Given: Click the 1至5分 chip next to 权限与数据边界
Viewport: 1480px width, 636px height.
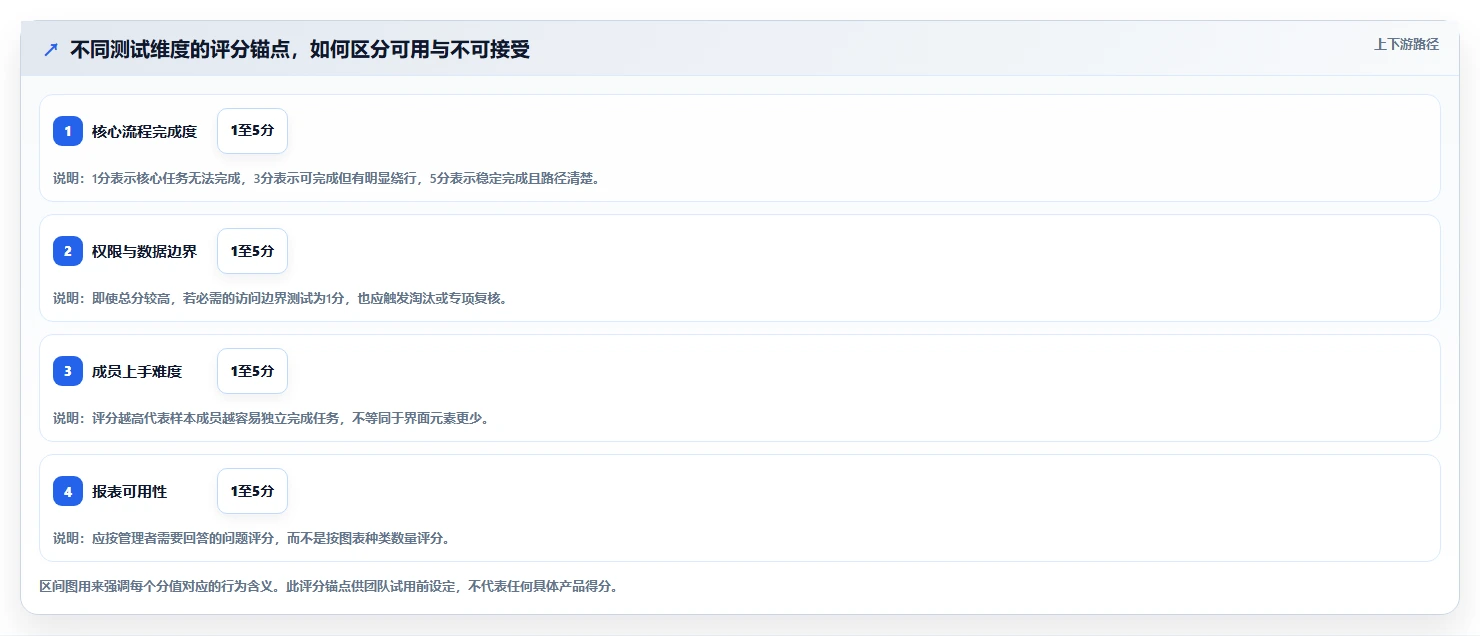Looking at the screenshot, I should tap(252, 251).
